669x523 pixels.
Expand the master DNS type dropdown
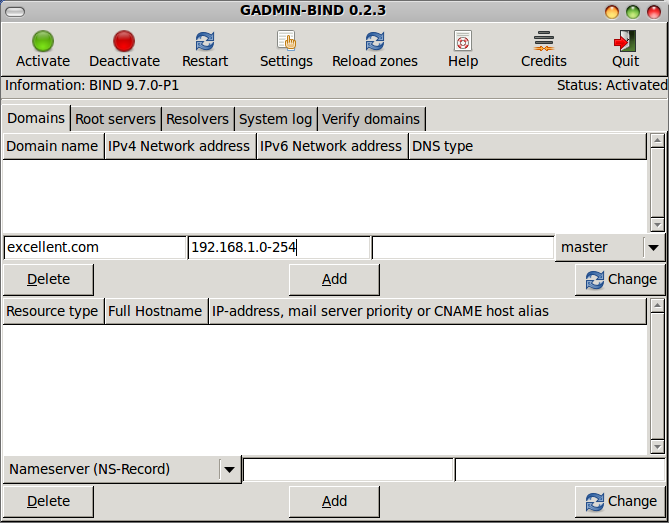tap(653, 247)
